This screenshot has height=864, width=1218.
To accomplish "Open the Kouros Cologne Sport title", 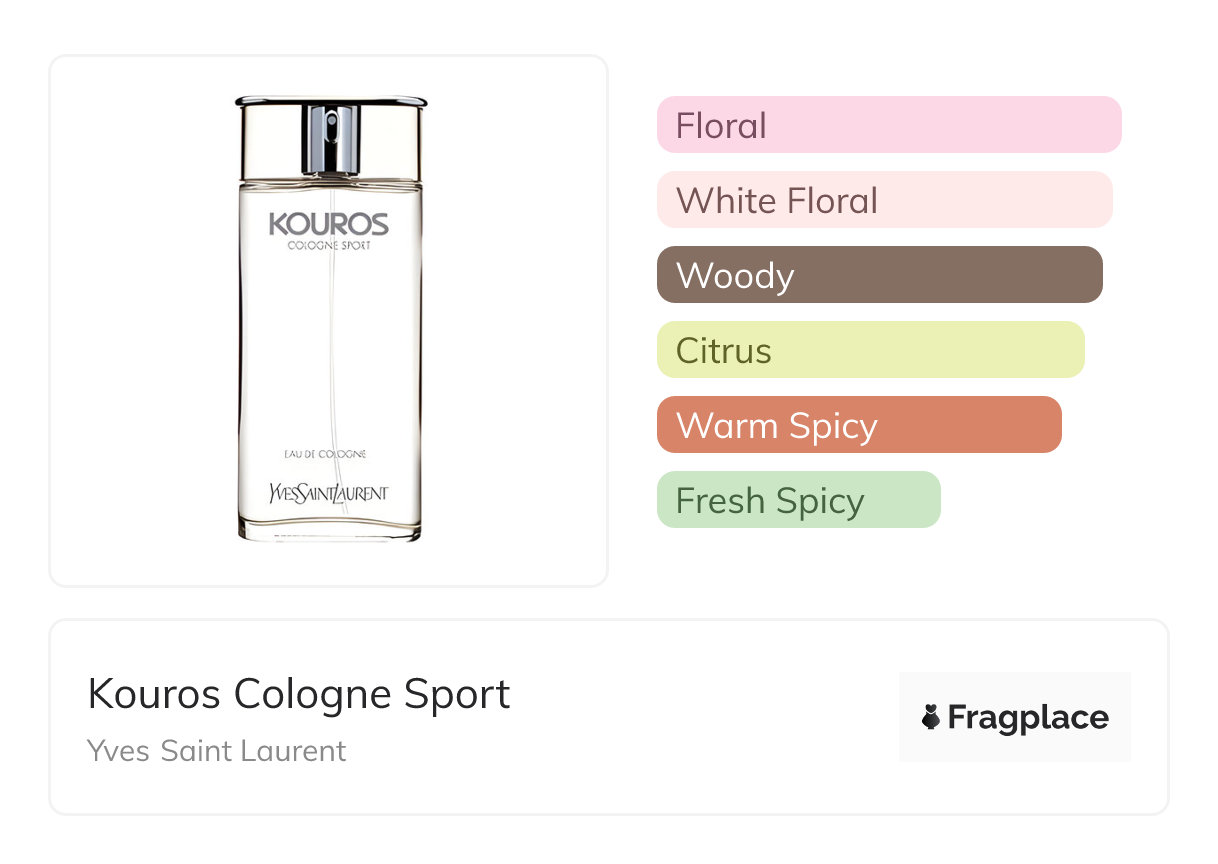I will point(299,694).
